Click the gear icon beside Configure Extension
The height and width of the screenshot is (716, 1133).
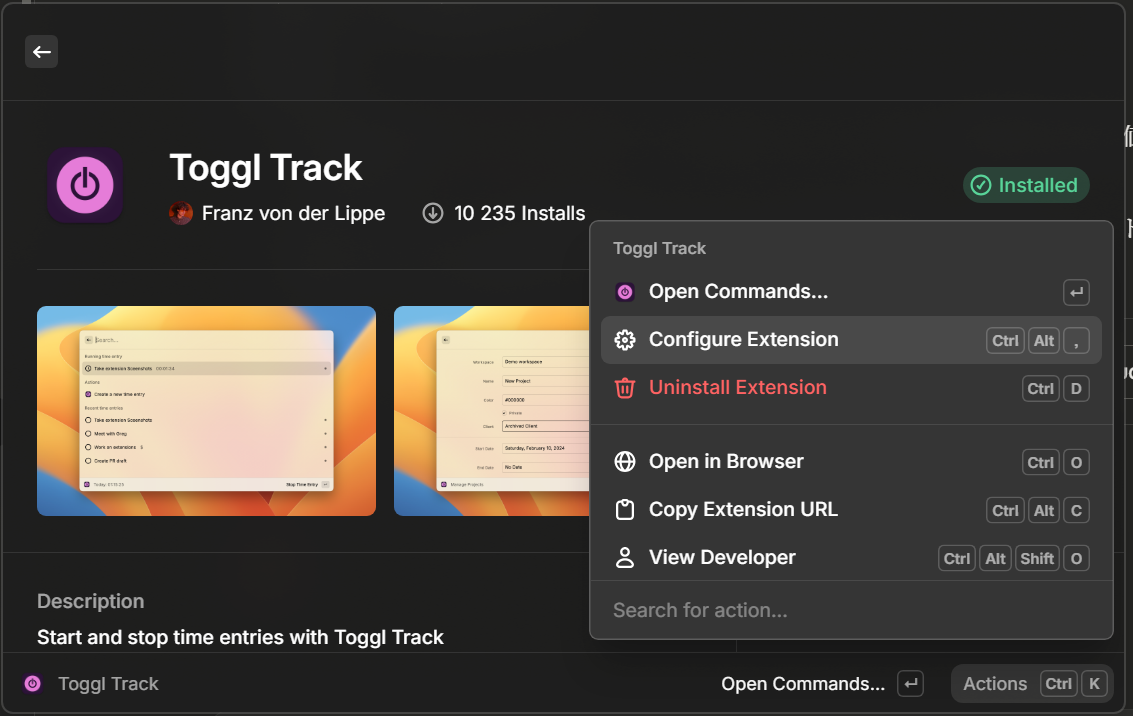(625, 339)
